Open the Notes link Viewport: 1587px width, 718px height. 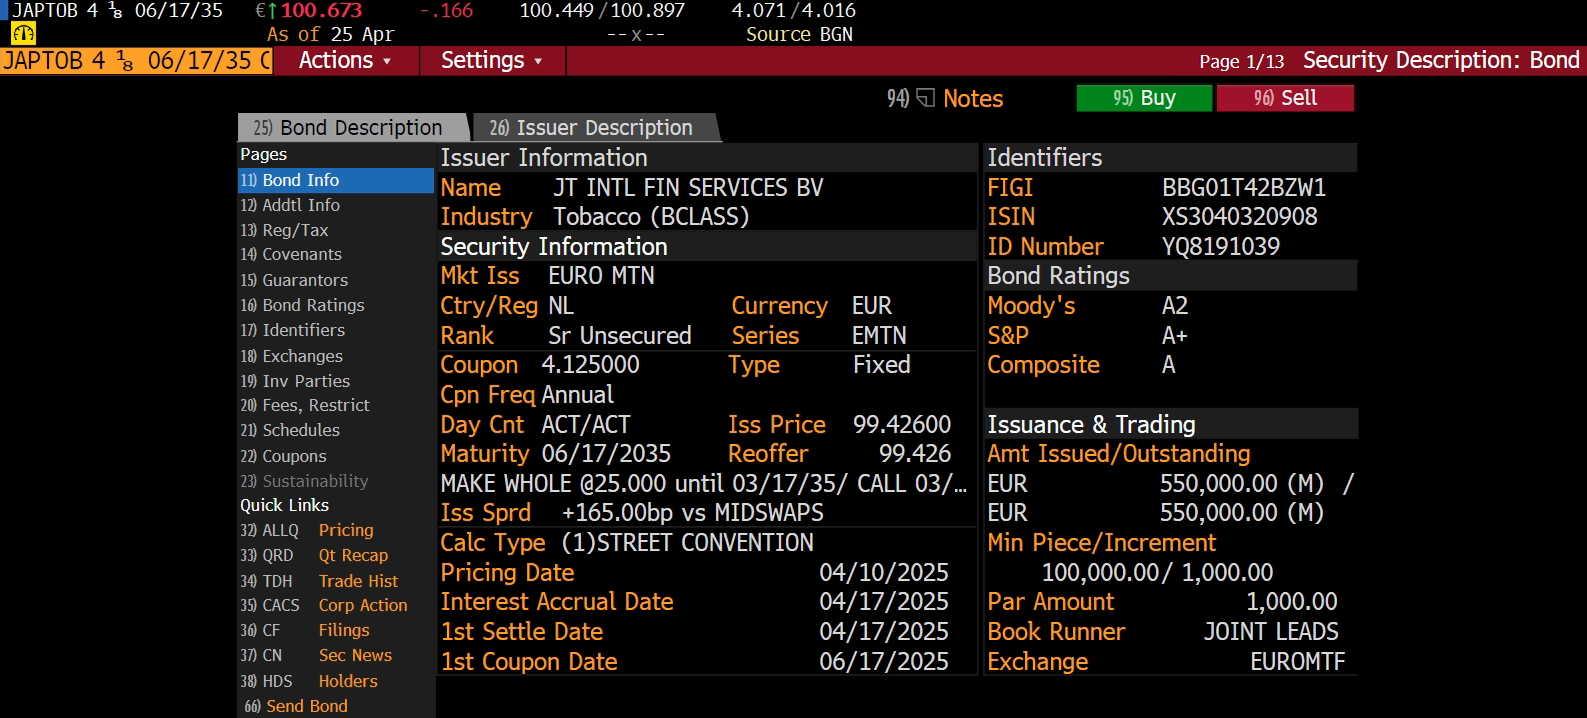[x=973, y=98]
